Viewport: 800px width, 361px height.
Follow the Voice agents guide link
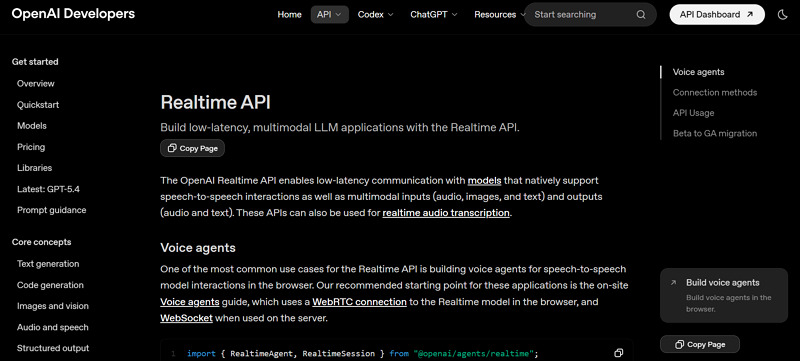point(190,302)
